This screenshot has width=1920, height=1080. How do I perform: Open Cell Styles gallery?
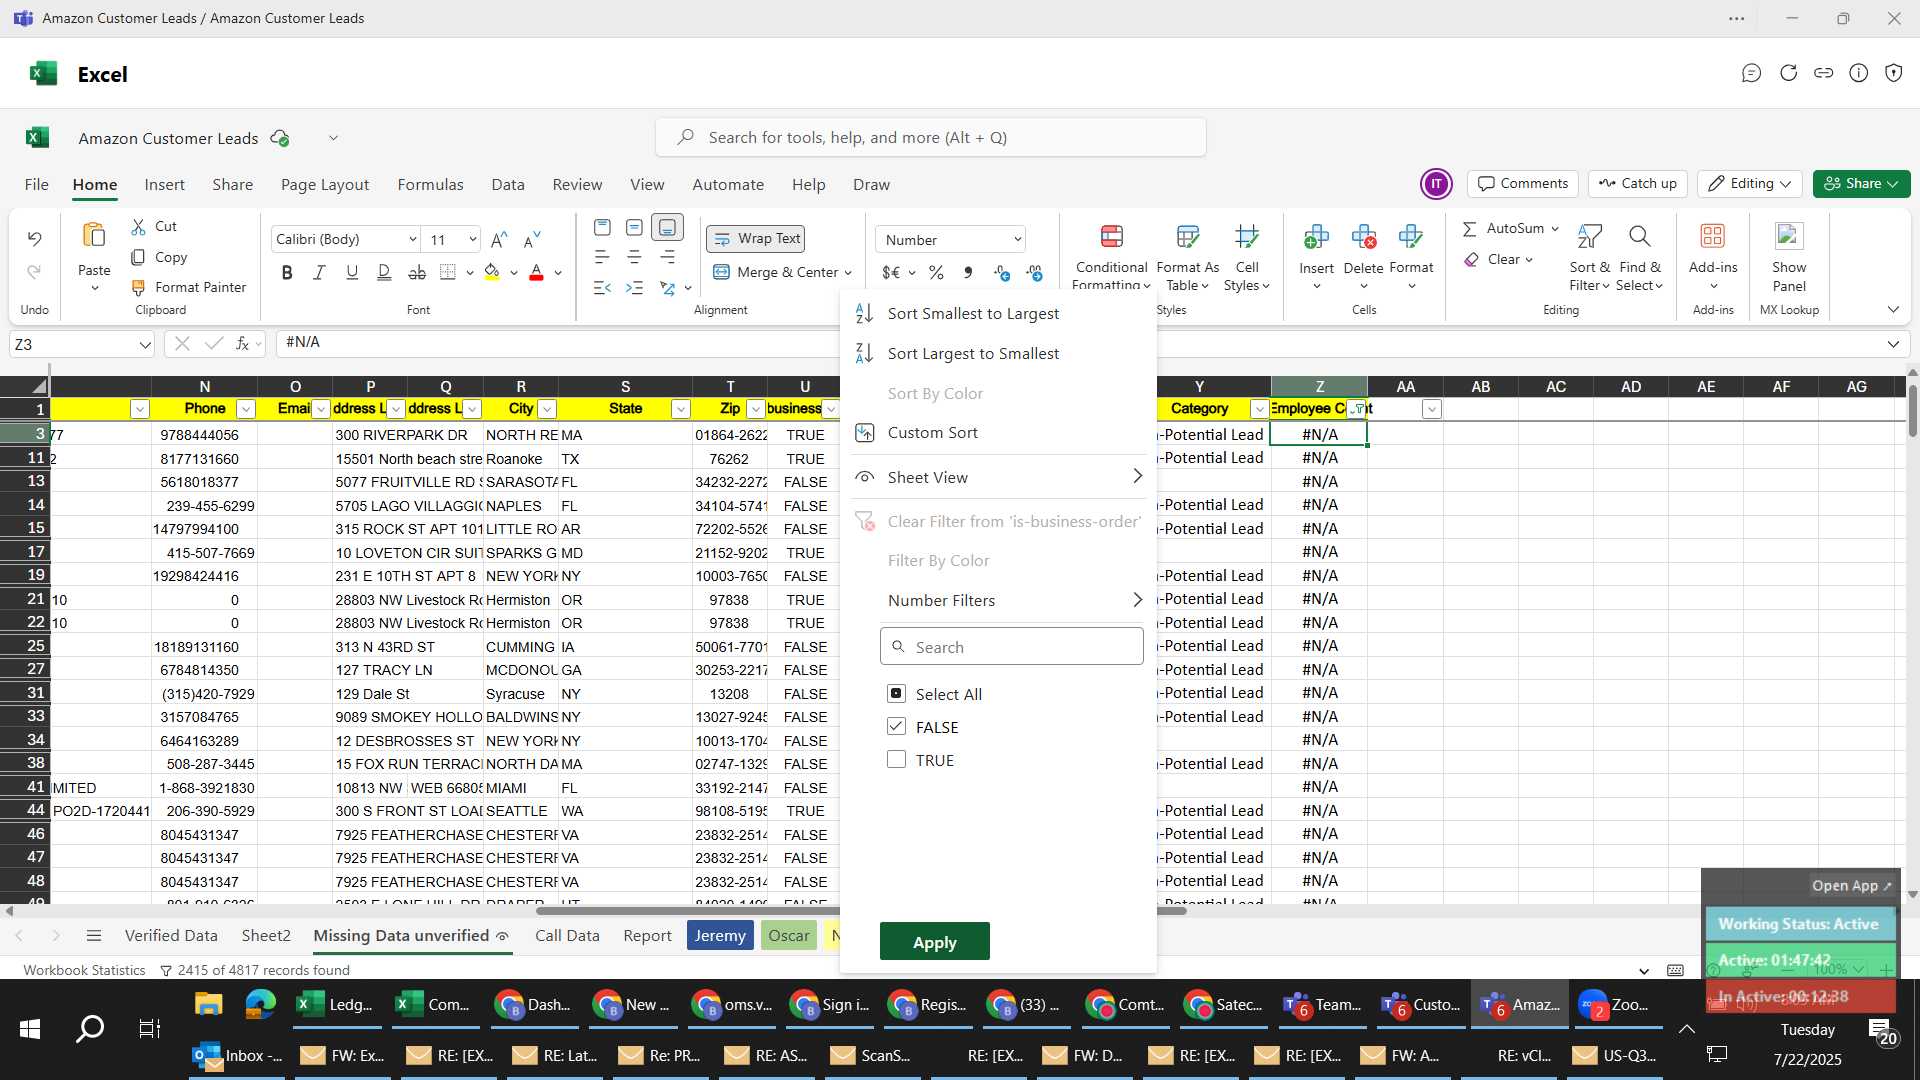pyautogui.click(x=1246, y=257)
